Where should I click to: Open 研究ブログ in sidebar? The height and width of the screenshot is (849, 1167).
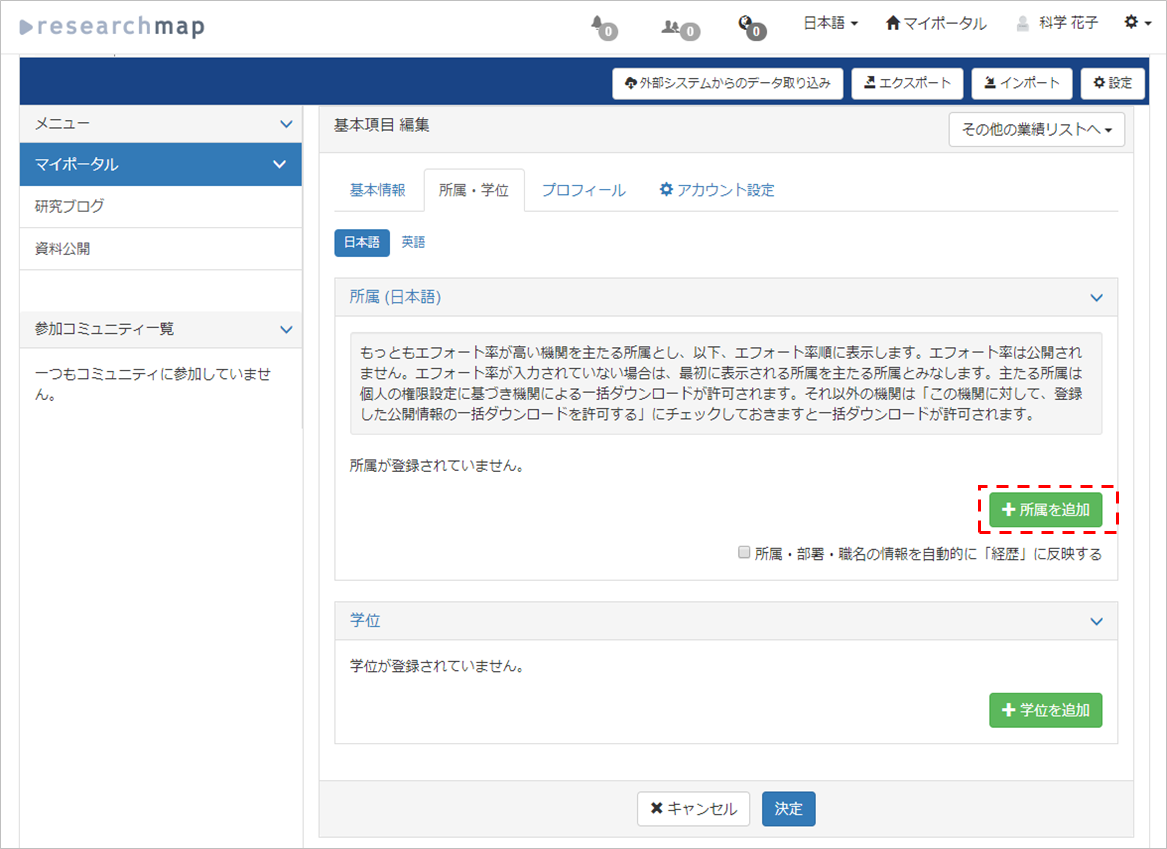coord(161,206)
